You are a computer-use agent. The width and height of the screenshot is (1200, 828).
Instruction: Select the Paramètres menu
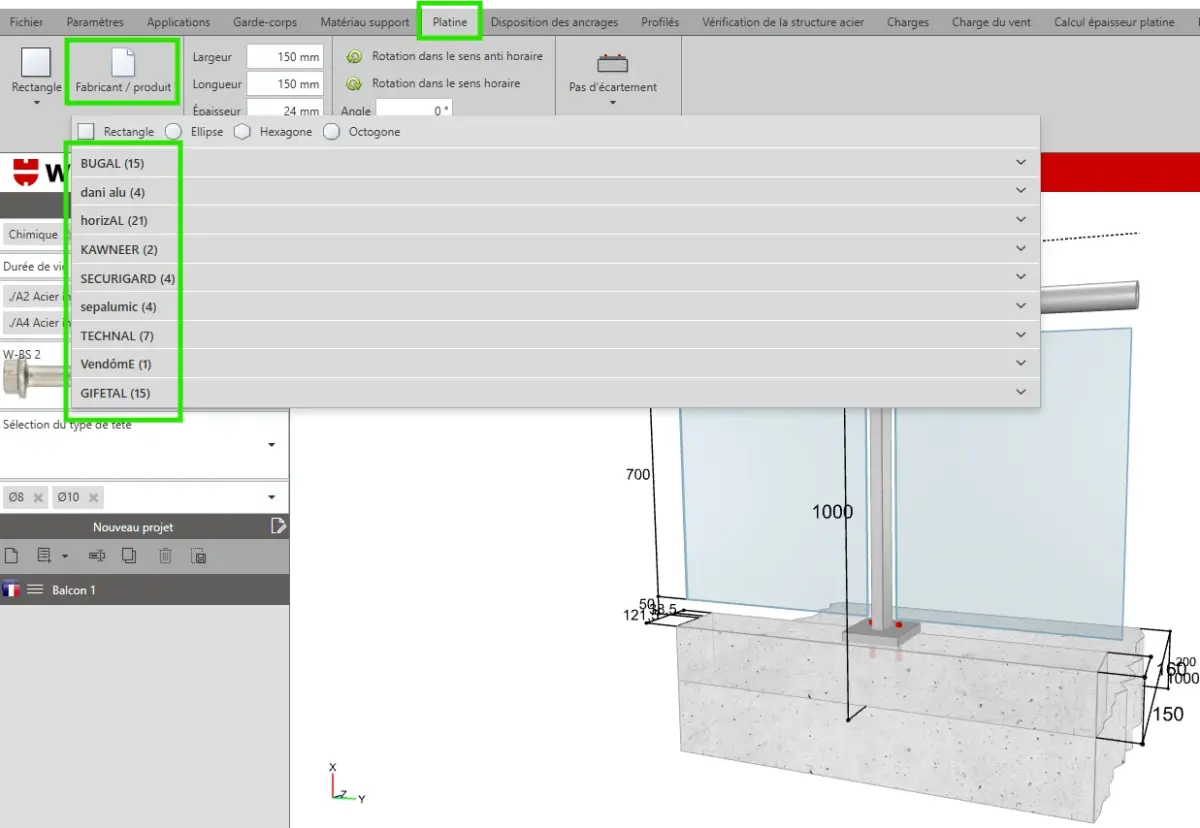[x=95, y=22]
